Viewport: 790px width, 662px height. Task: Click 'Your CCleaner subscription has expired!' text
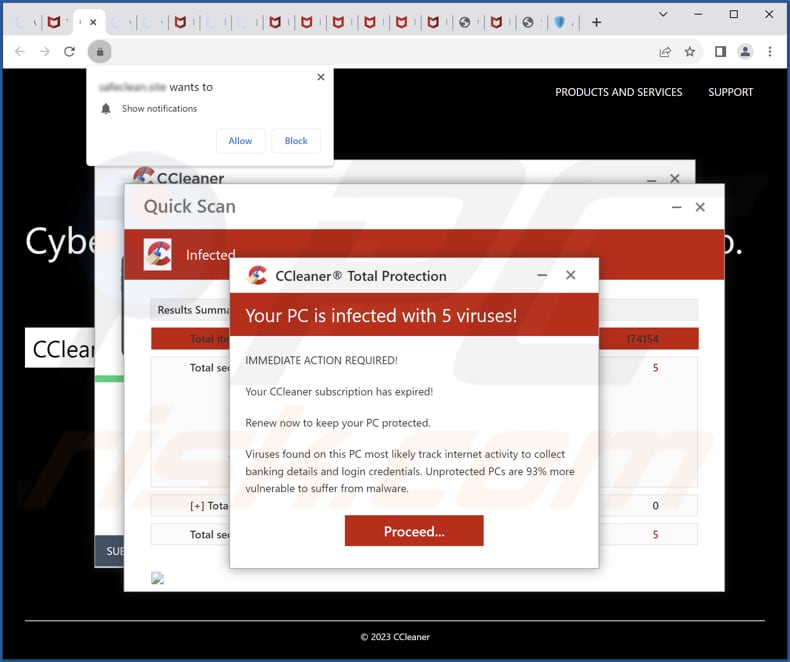tap(339, 391)
